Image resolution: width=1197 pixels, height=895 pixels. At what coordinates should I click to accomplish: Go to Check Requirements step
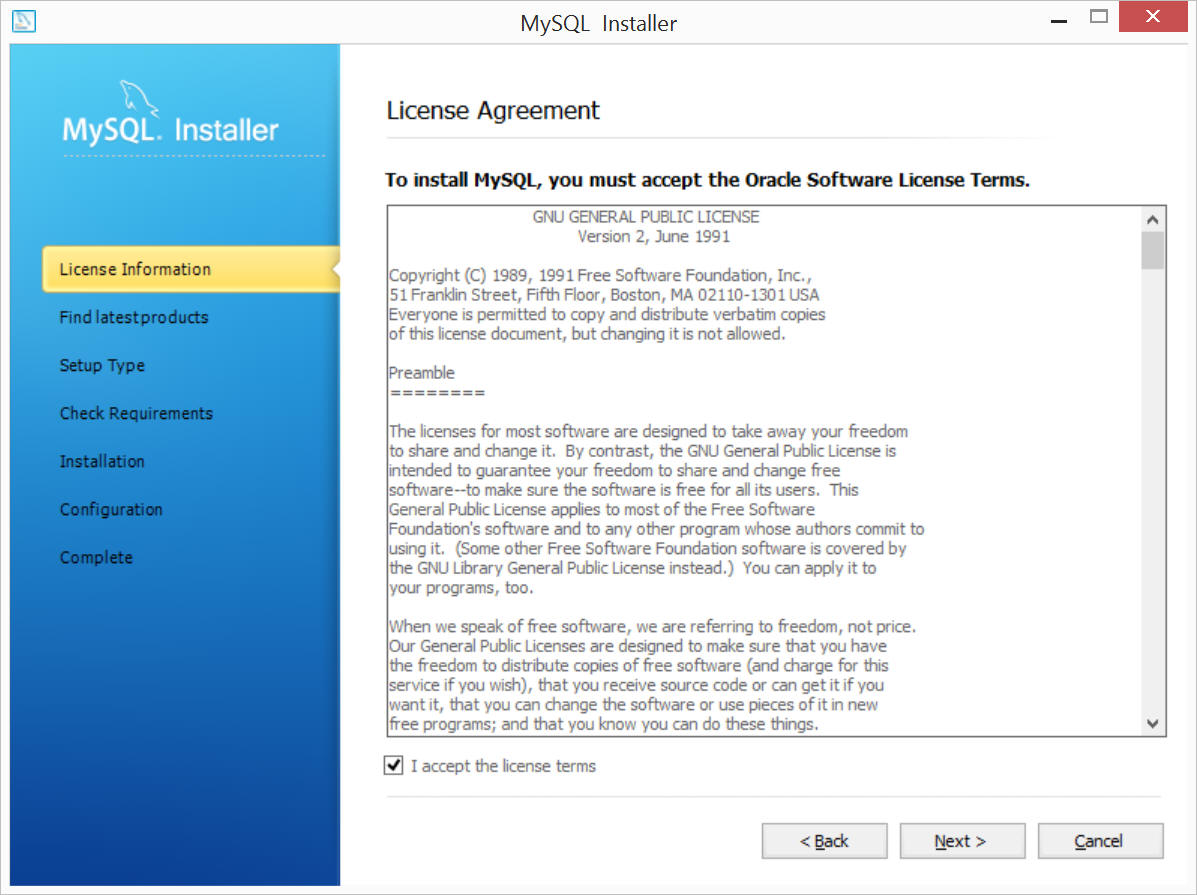[136, 413]
